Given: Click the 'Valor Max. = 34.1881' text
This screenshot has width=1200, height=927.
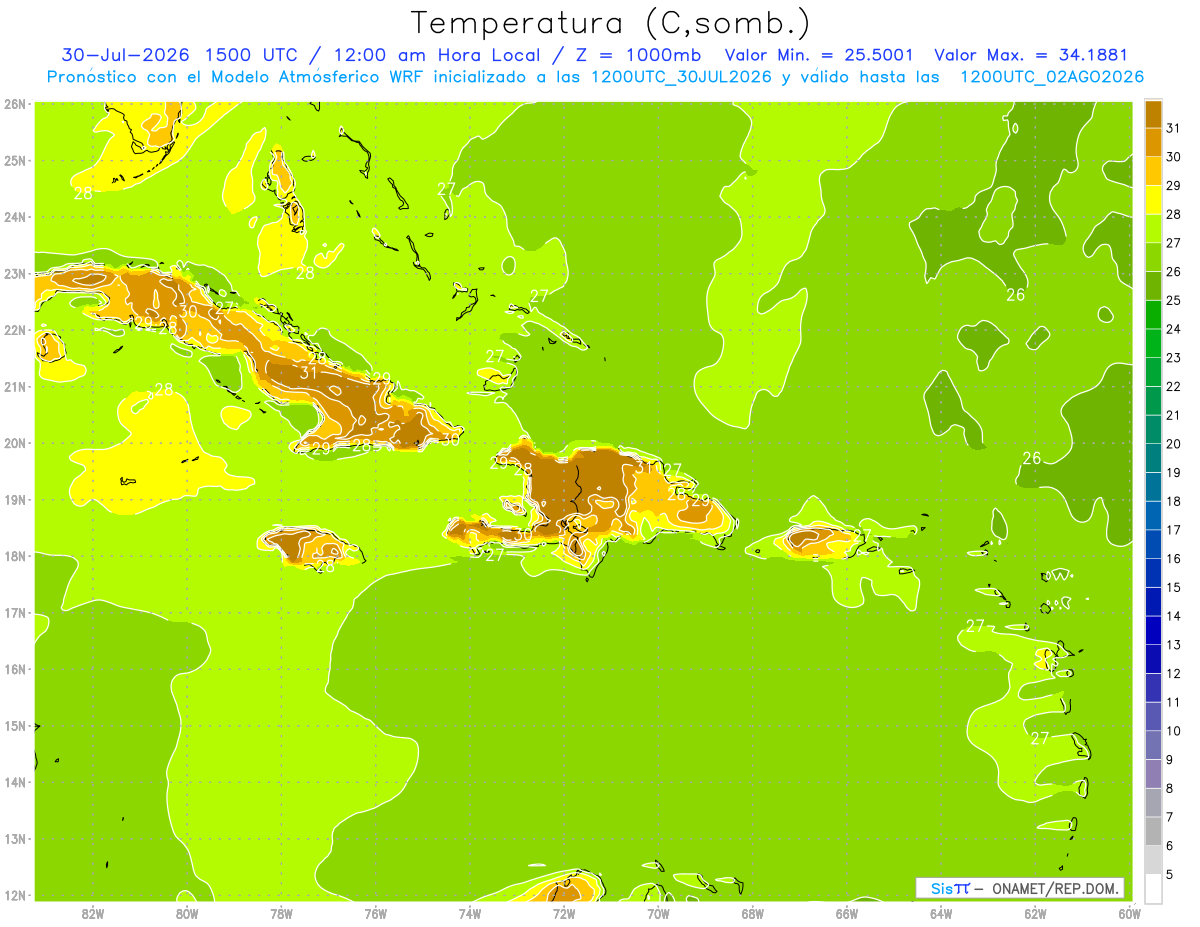Looking at the screenshot, I should (1030, 55).
